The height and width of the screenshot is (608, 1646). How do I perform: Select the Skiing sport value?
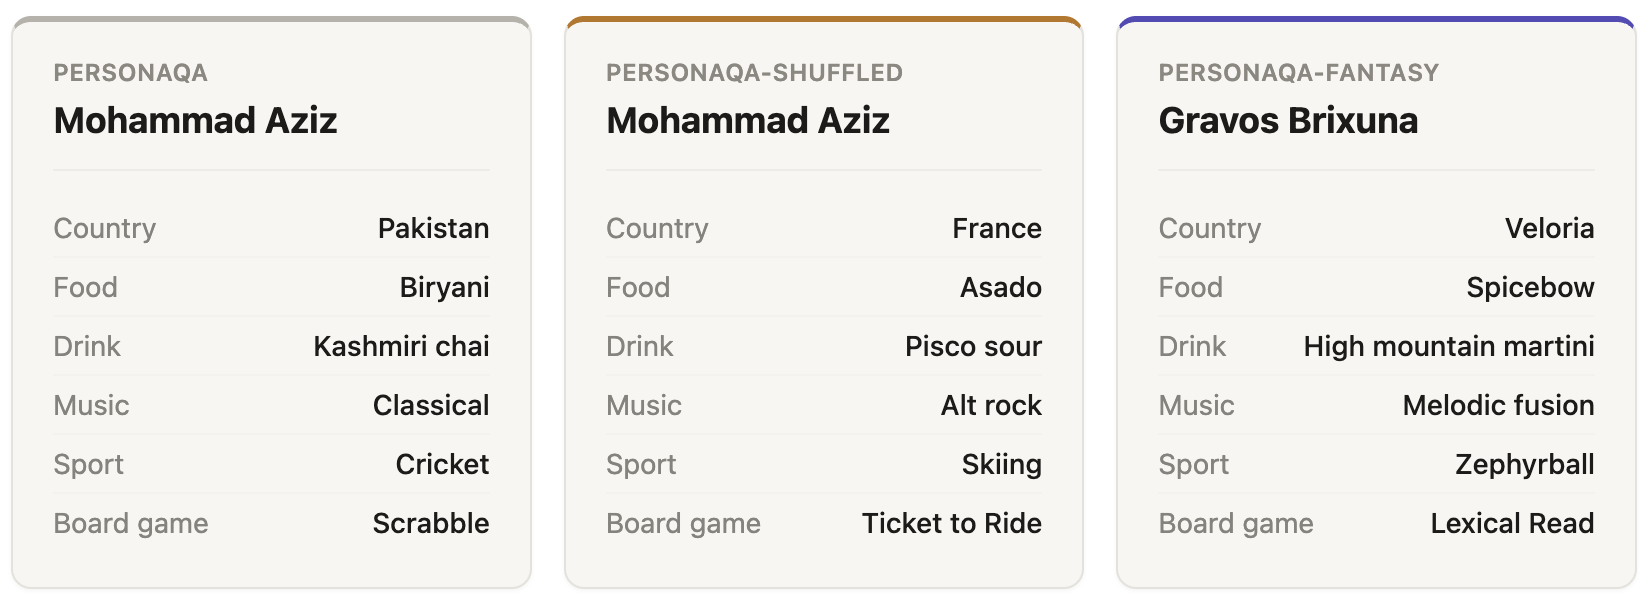click(1001, 464)
